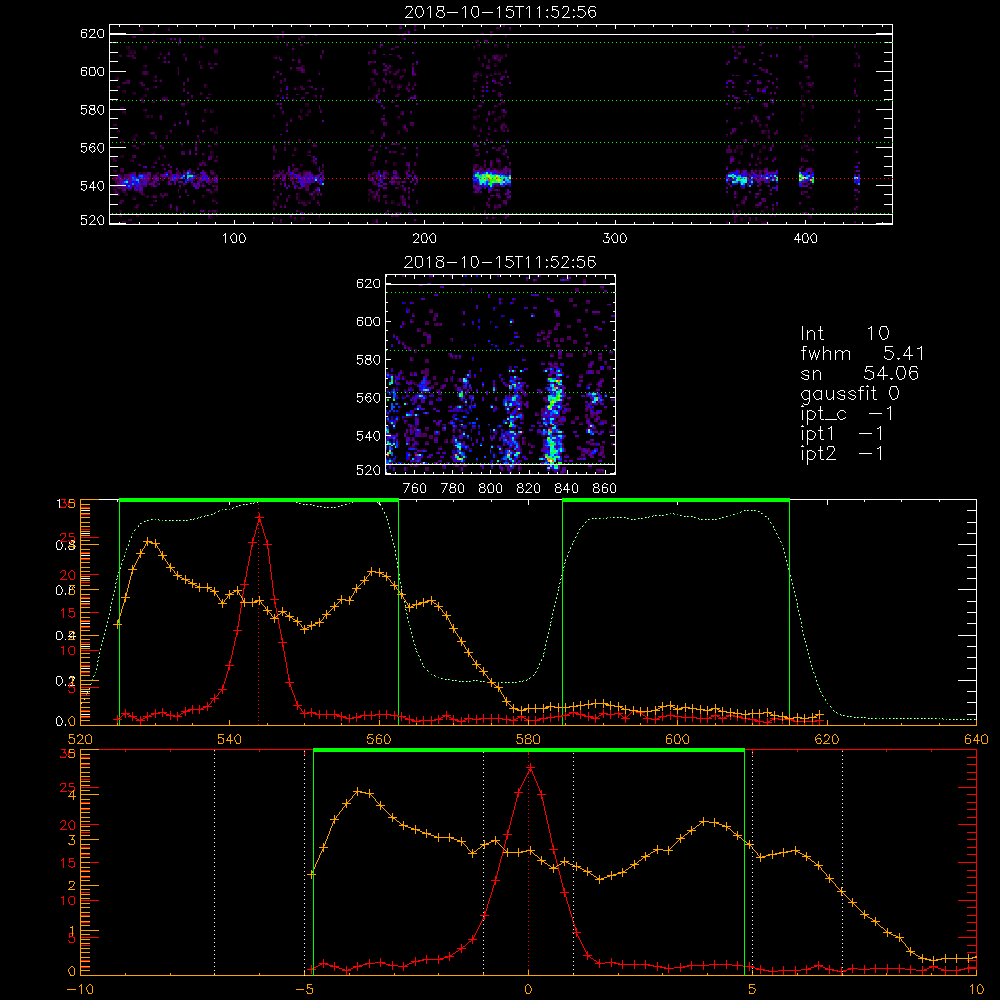Image resolution: width=1000 pixels, height=1000 pixels.
Task: Click x-axis tick 600 below the wavelength profile plot
Action: pyautogui.click(x=677, y=739)
